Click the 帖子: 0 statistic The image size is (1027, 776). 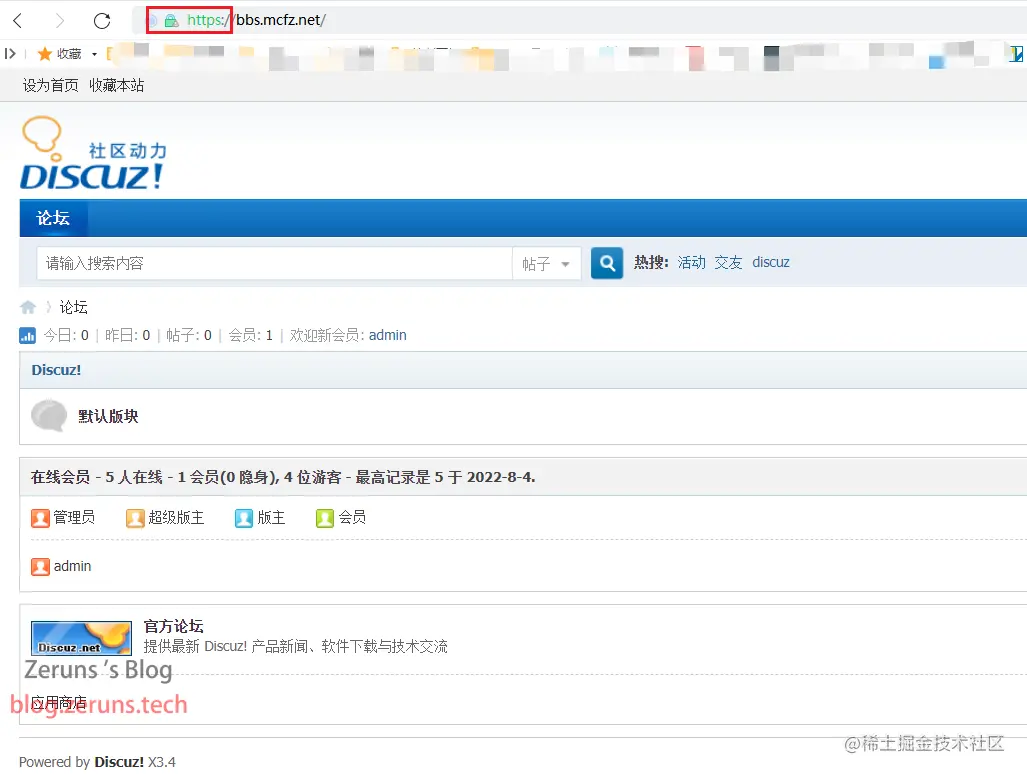pos(189,335)
